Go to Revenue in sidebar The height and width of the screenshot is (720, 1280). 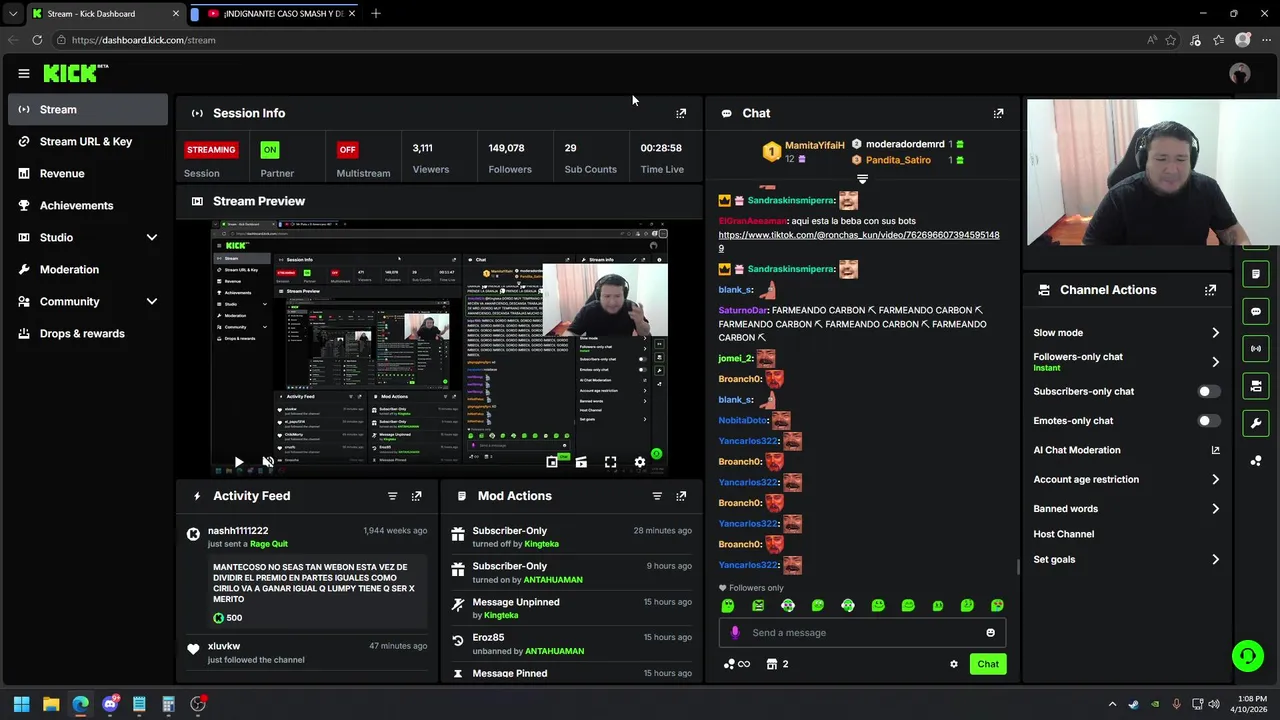pyautogui.click(x=88, y=173)
